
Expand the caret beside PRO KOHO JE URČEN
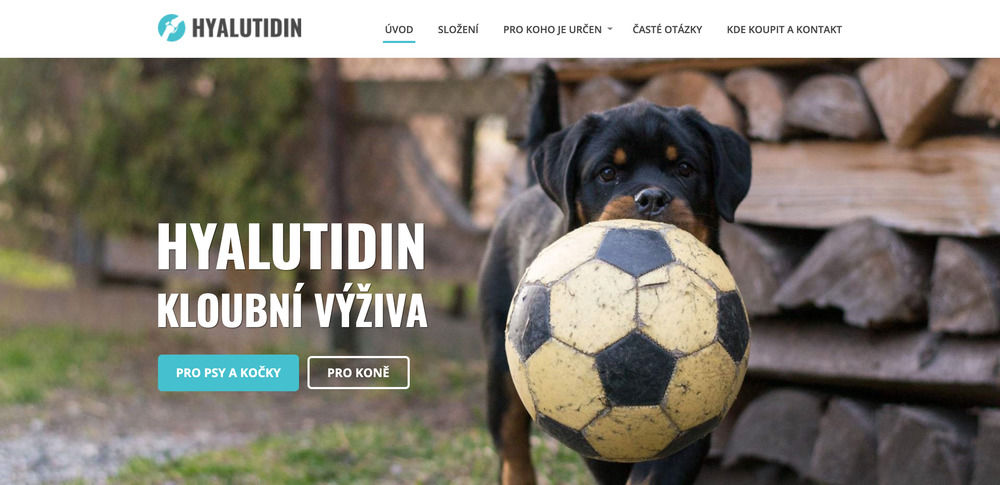point(610,29)
